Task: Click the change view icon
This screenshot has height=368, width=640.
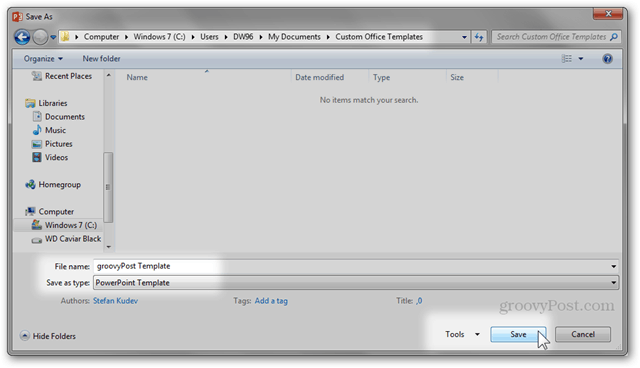Action: pos(567,59)
